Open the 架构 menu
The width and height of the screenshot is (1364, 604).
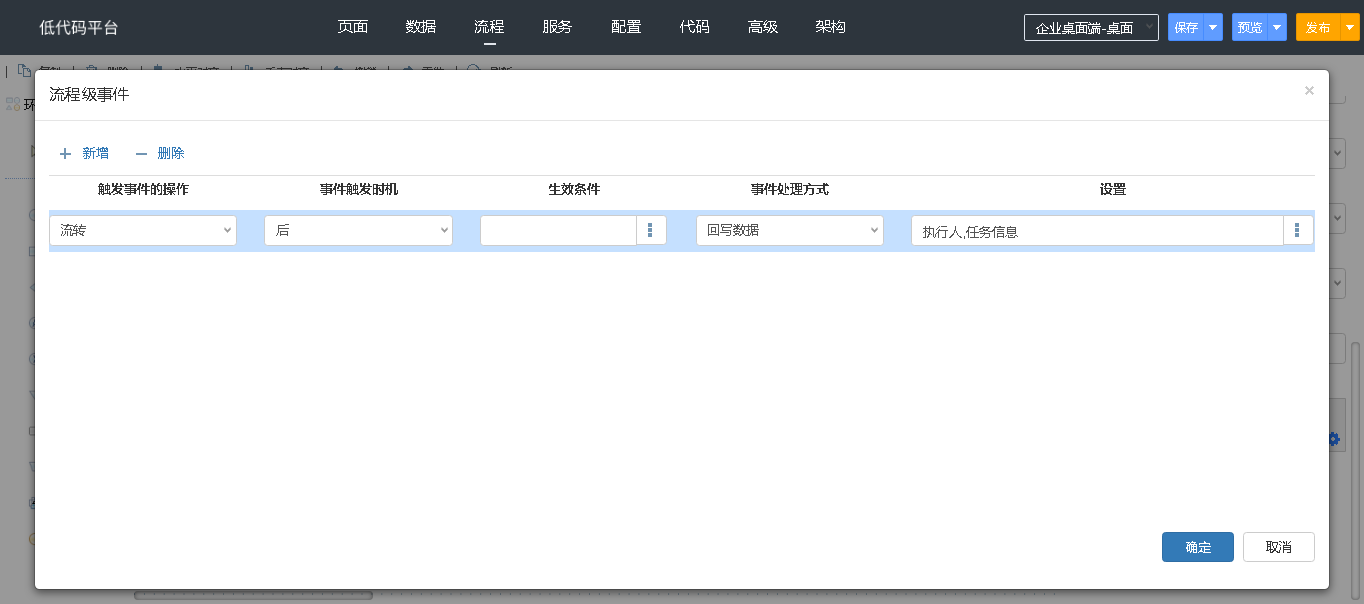[830, 27]
